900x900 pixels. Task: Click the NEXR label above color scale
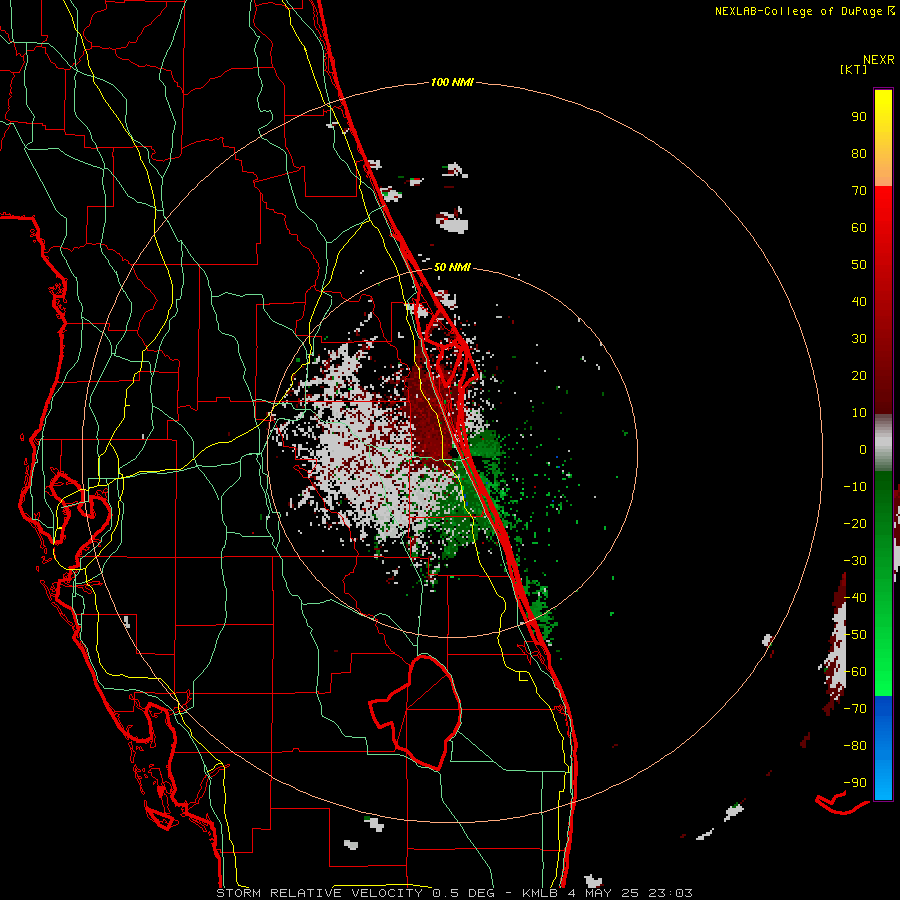tap(879, 60)
